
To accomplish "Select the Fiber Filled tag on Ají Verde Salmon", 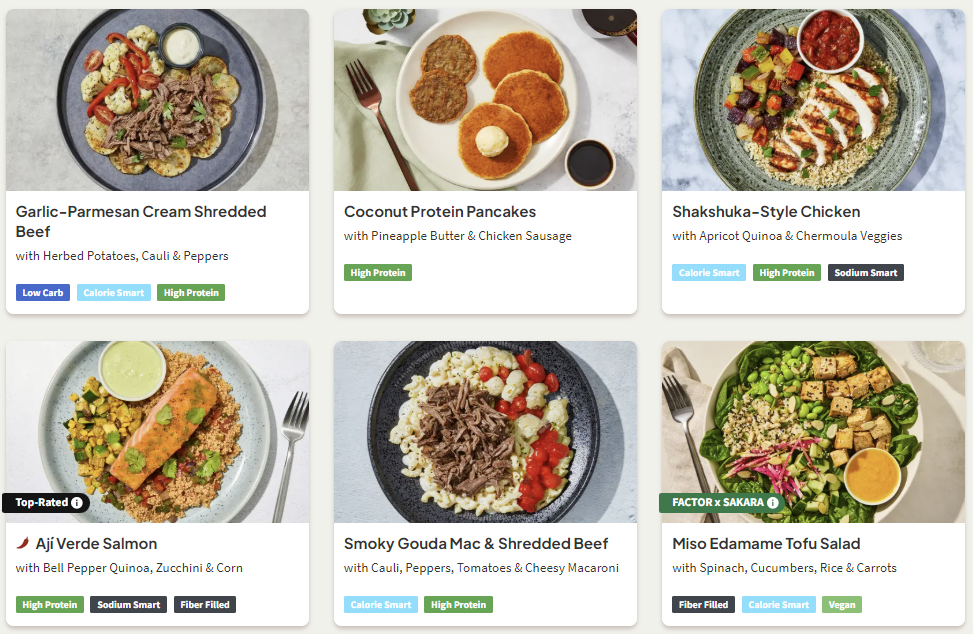I will click(x=205, y=605).
